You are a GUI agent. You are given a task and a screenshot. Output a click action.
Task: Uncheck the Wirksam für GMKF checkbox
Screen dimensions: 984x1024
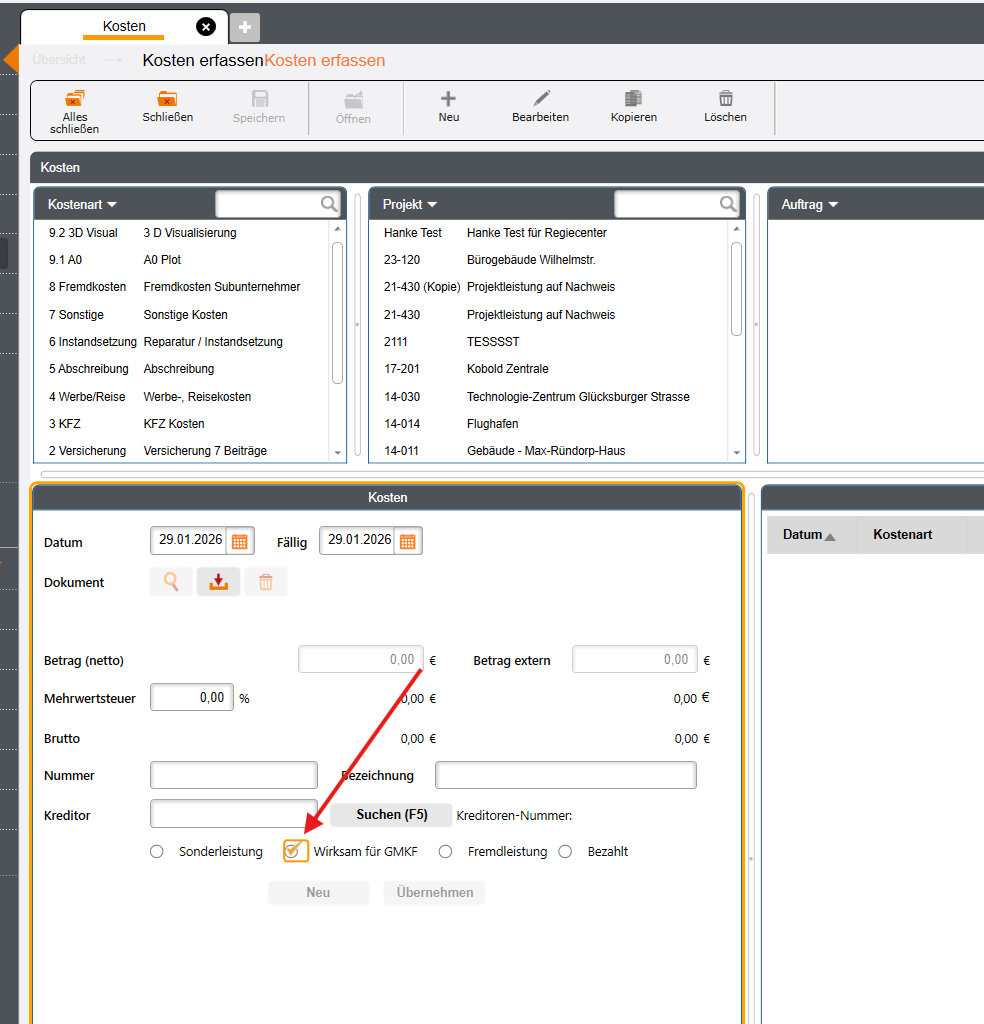tap(294, 851)
